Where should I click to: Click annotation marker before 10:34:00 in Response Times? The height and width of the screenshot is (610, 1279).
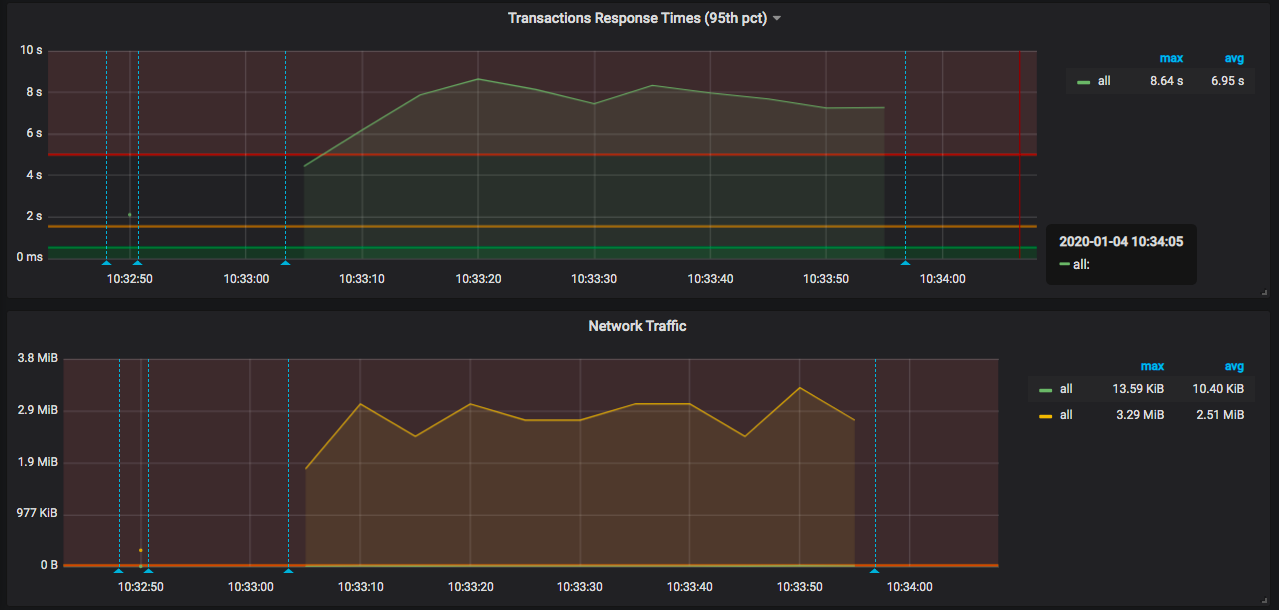(905, 263)
